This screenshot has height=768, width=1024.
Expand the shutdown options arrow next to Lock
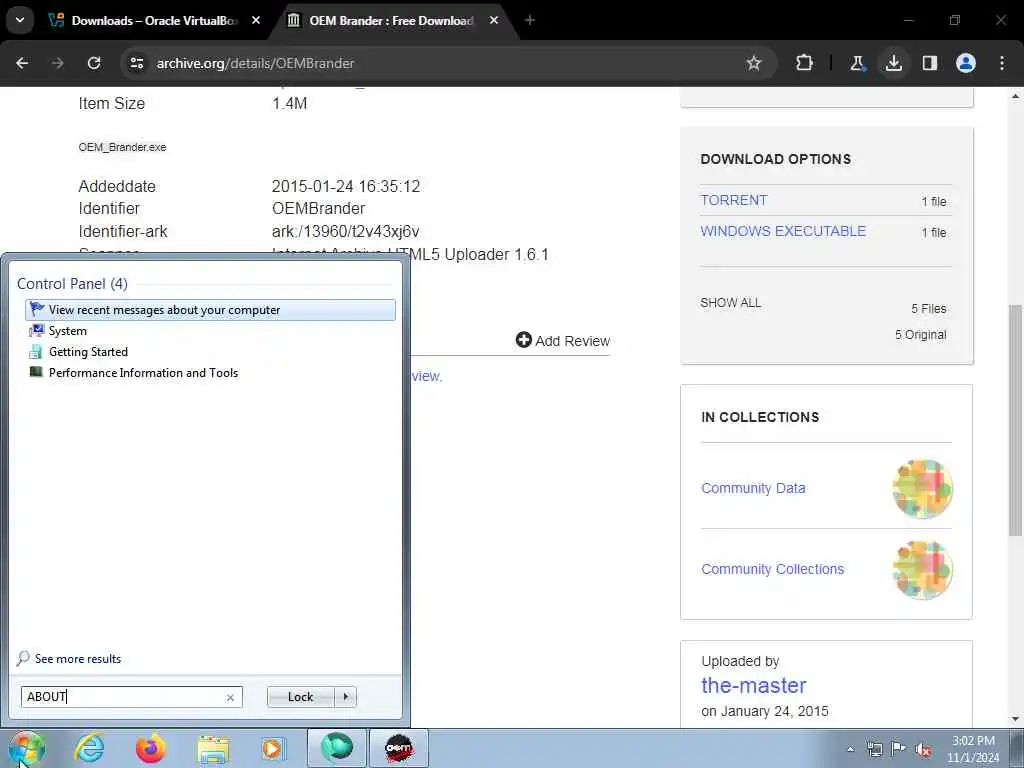tap(345, 697)
